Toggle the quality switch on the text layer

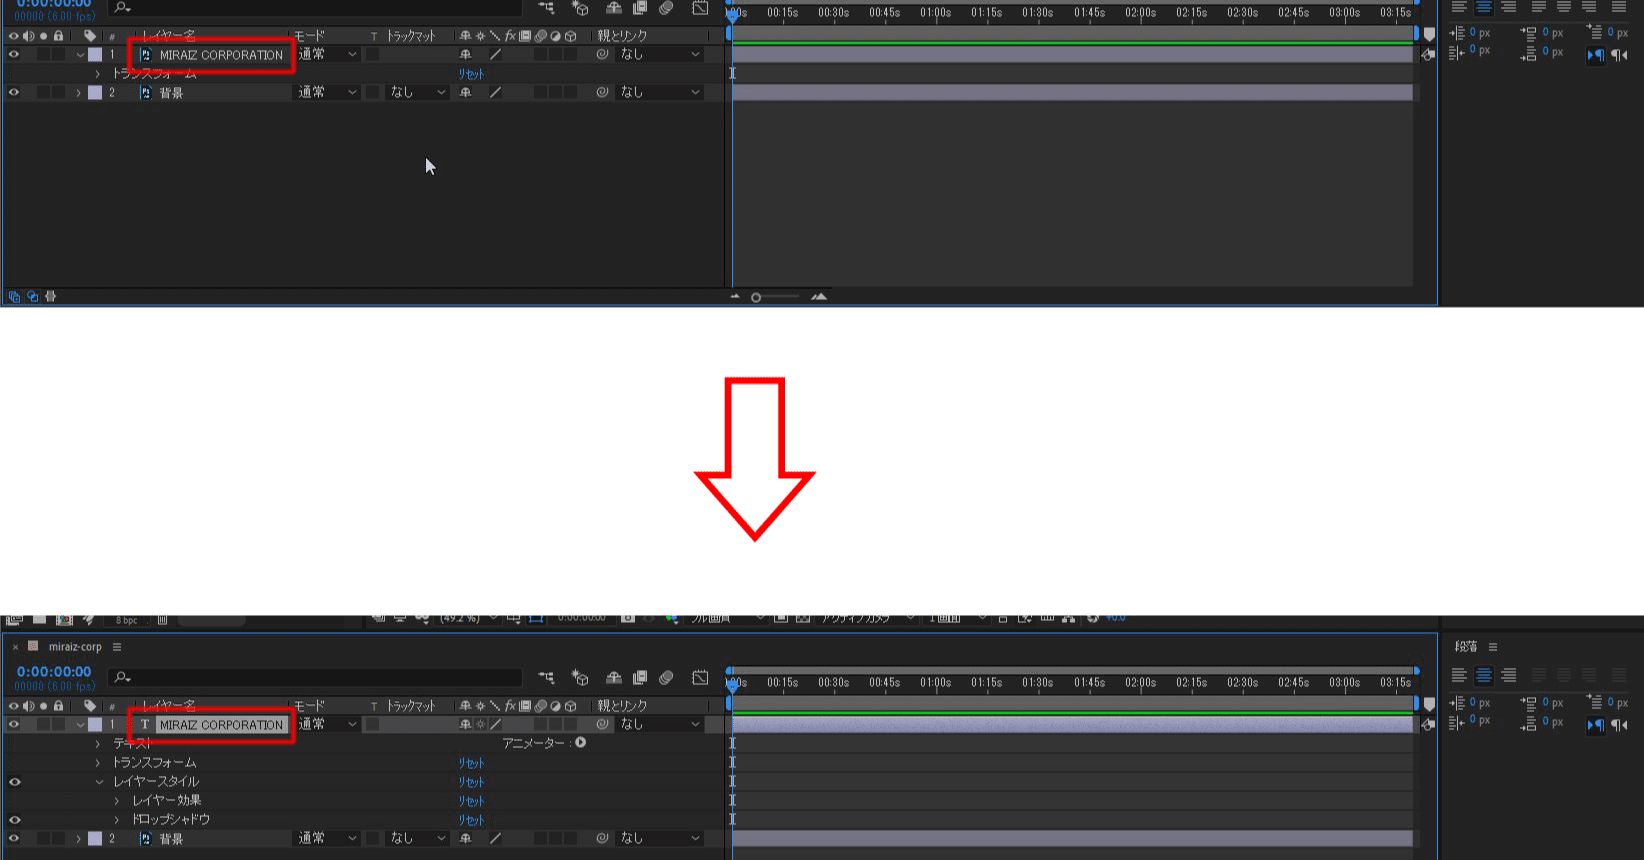click(x=495, y=724)
